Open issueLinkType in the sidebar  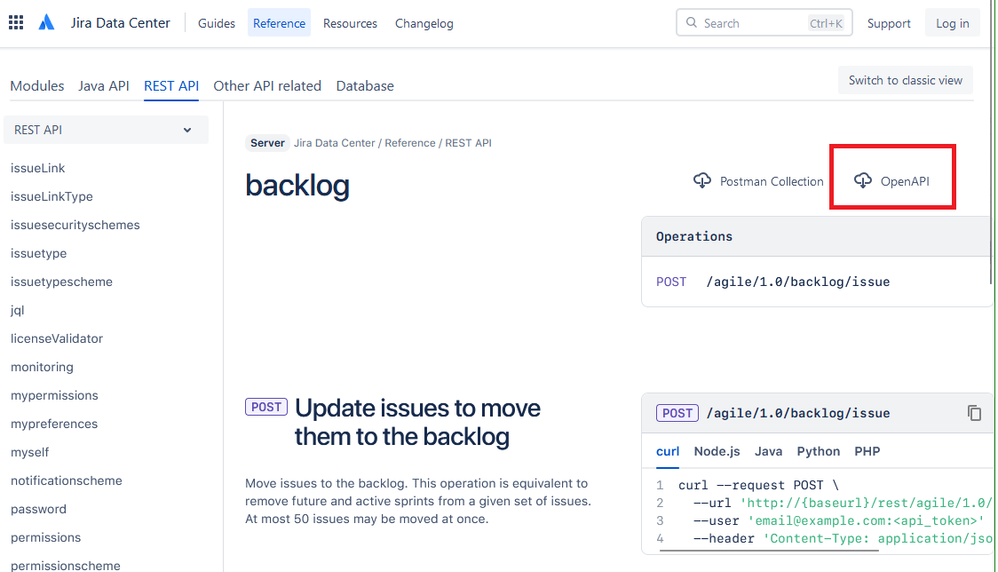tap(52, 197)
